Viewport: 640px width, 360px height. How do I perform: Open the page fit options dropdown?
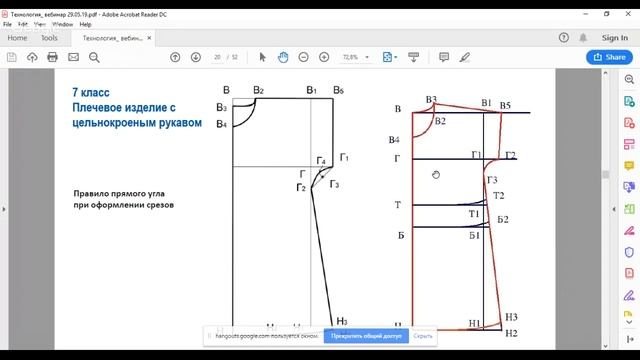click(x=390, y=57)
